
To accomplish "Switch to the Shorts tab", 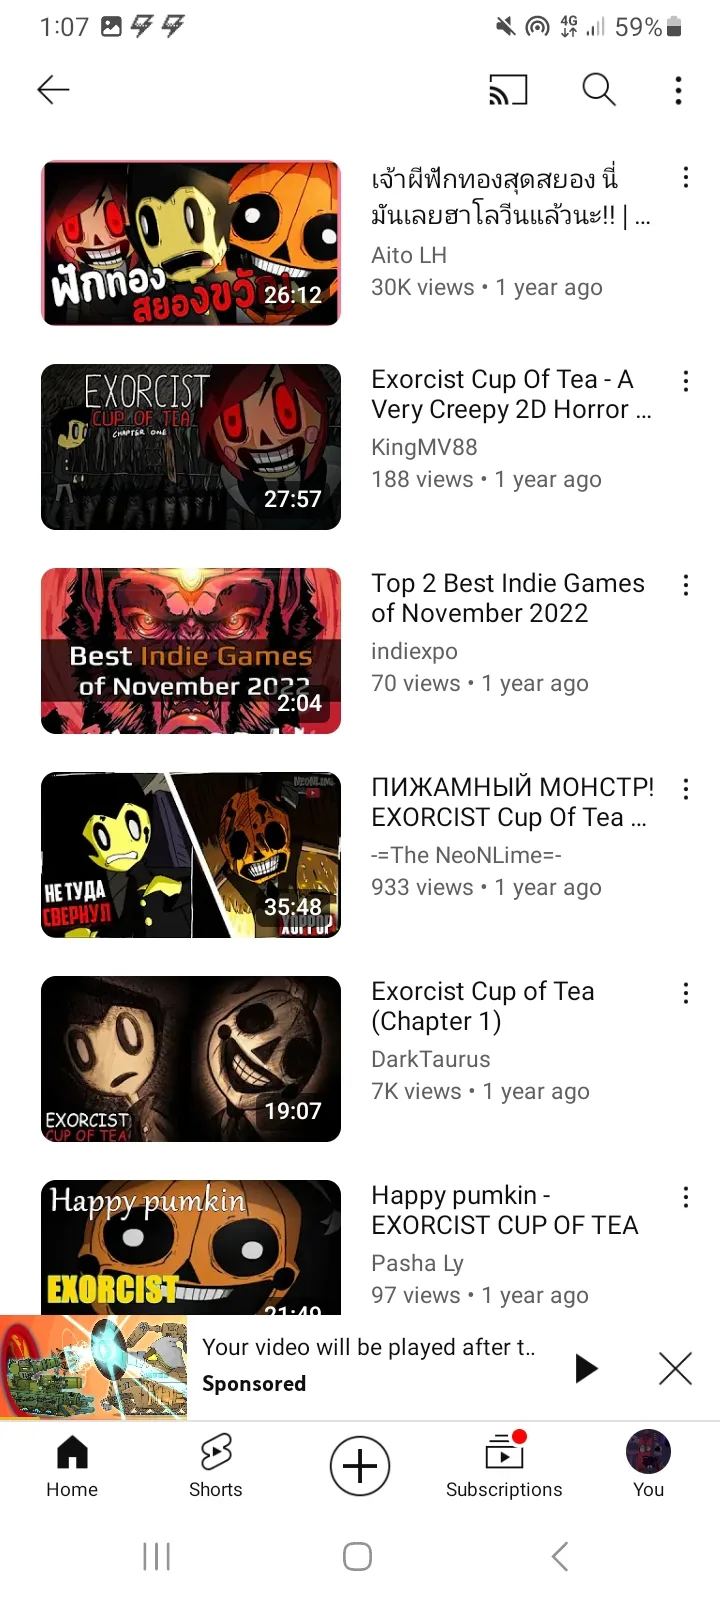I will [216, 1466].
